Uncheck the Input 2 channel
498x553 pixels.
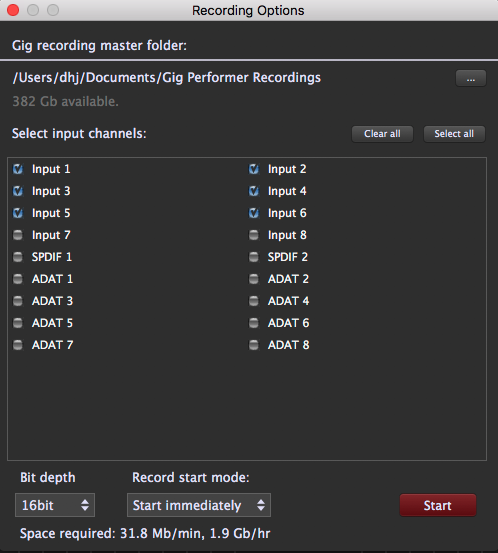tap(254, 169)
